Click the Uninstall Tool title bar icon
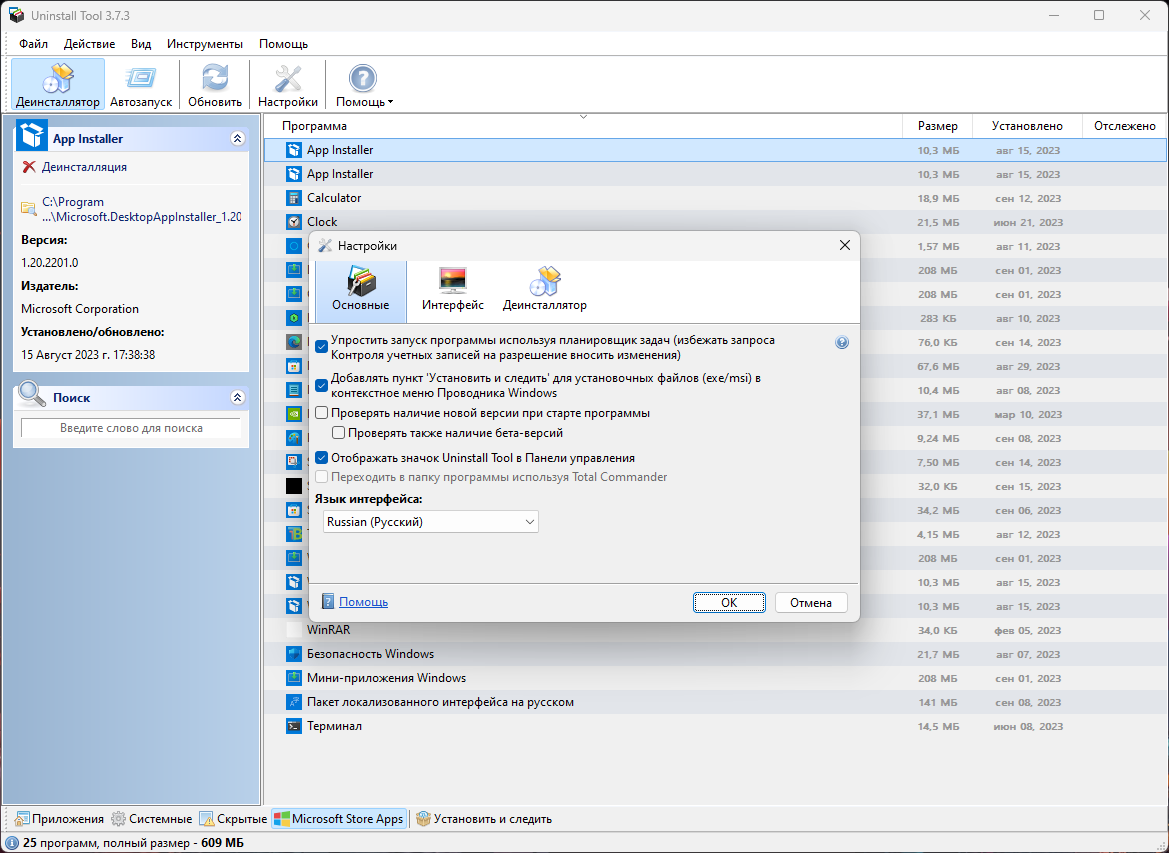Screen dimensions: 1169x853 [16, 15]
